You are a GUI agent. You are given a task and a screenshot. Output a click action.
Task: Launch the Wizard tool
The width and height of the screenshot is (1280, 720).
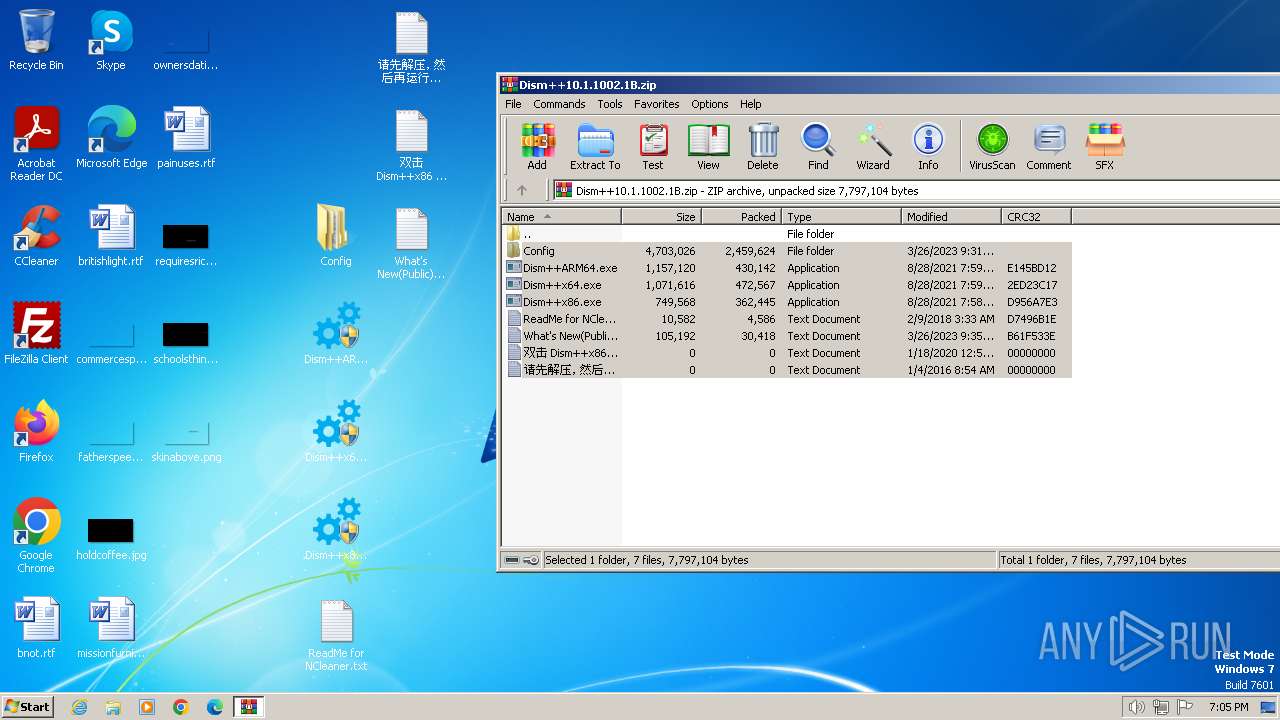tap(873, 146)
